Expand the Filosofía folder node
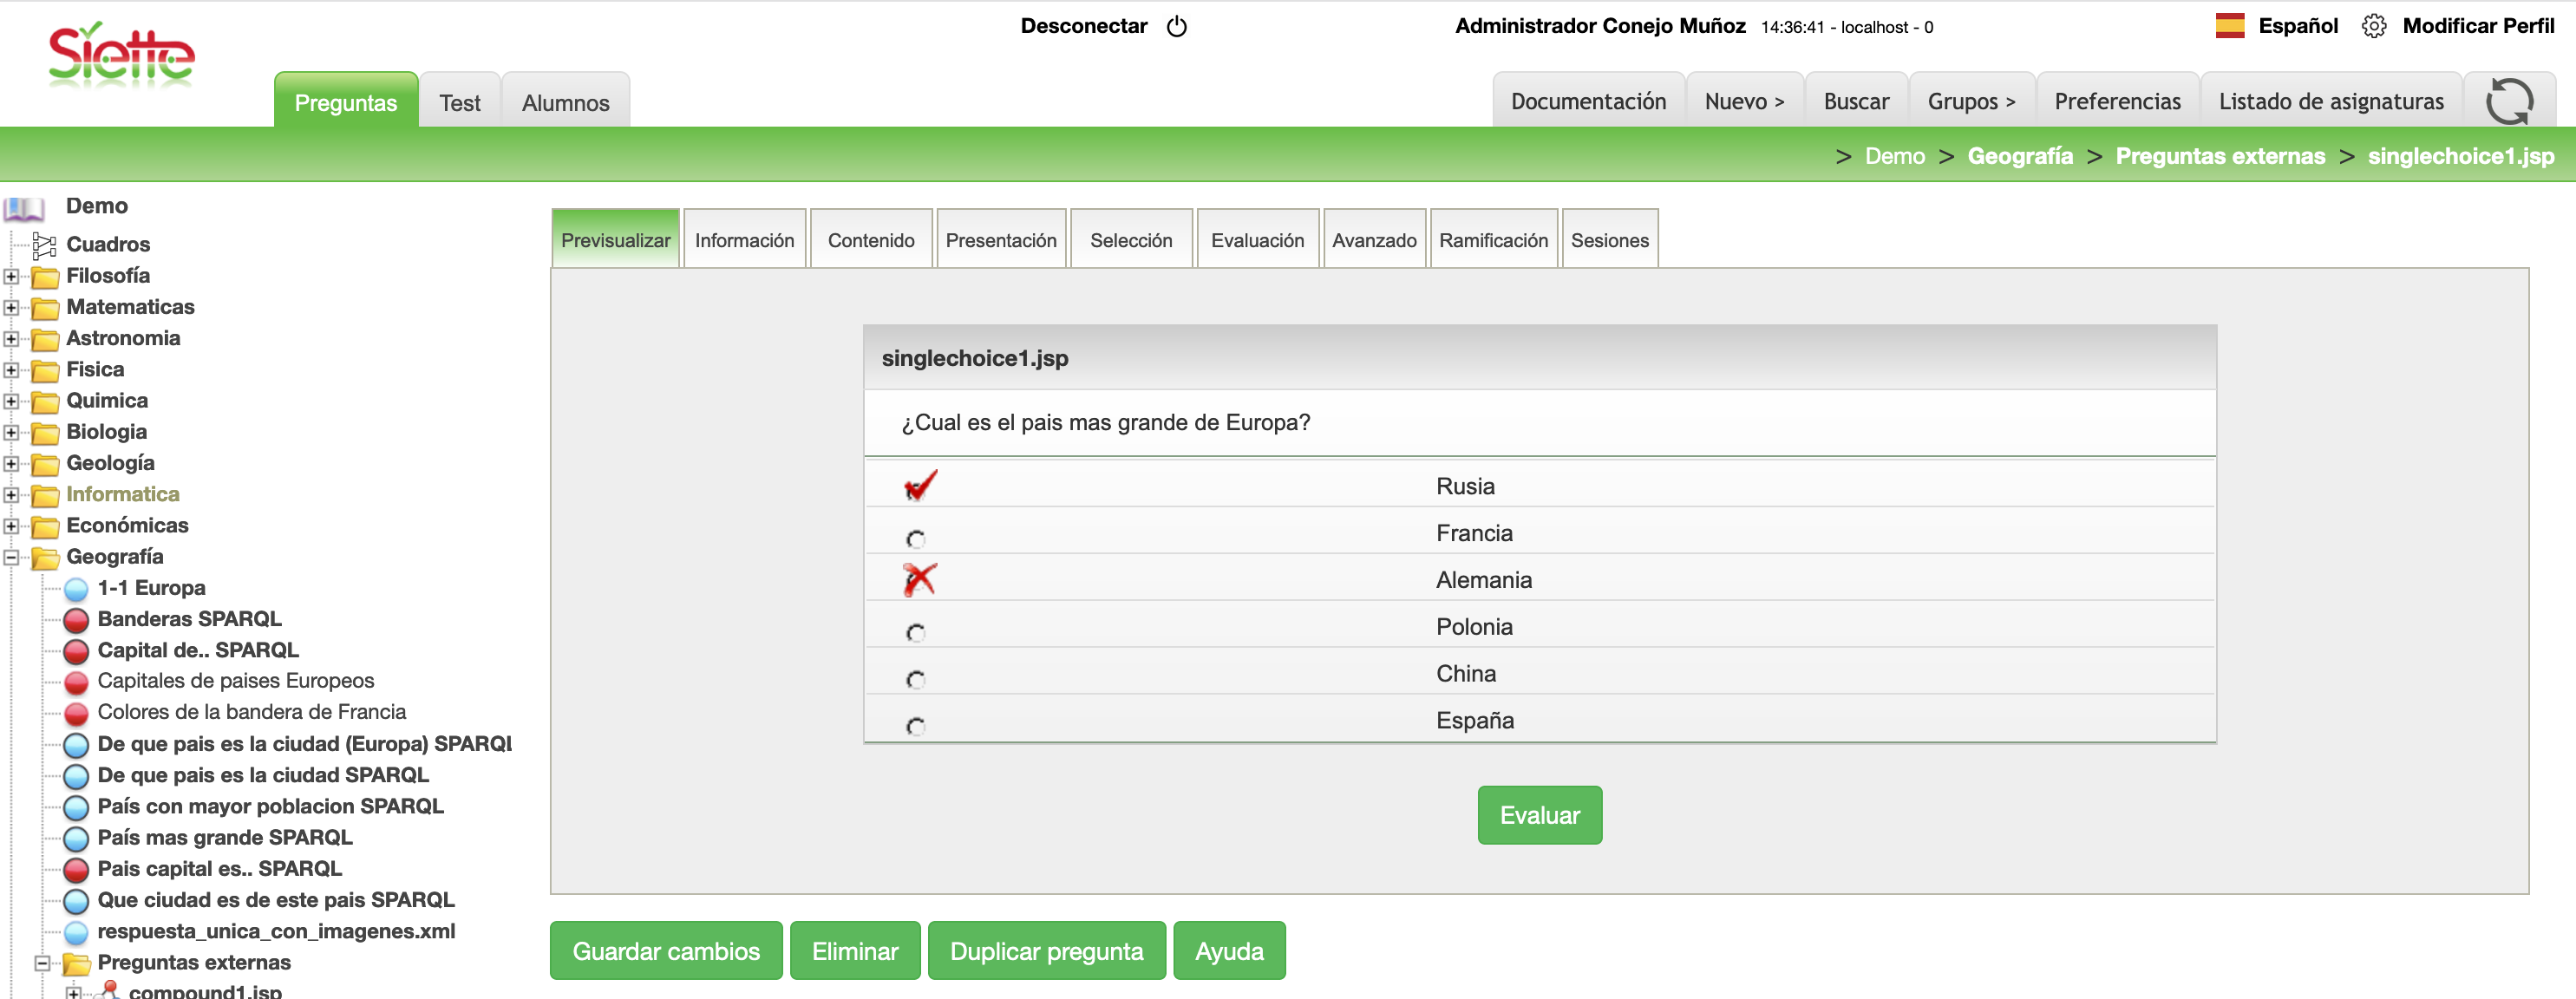The width and height of the screenshot is (2576, 999). tap(11, 277)
